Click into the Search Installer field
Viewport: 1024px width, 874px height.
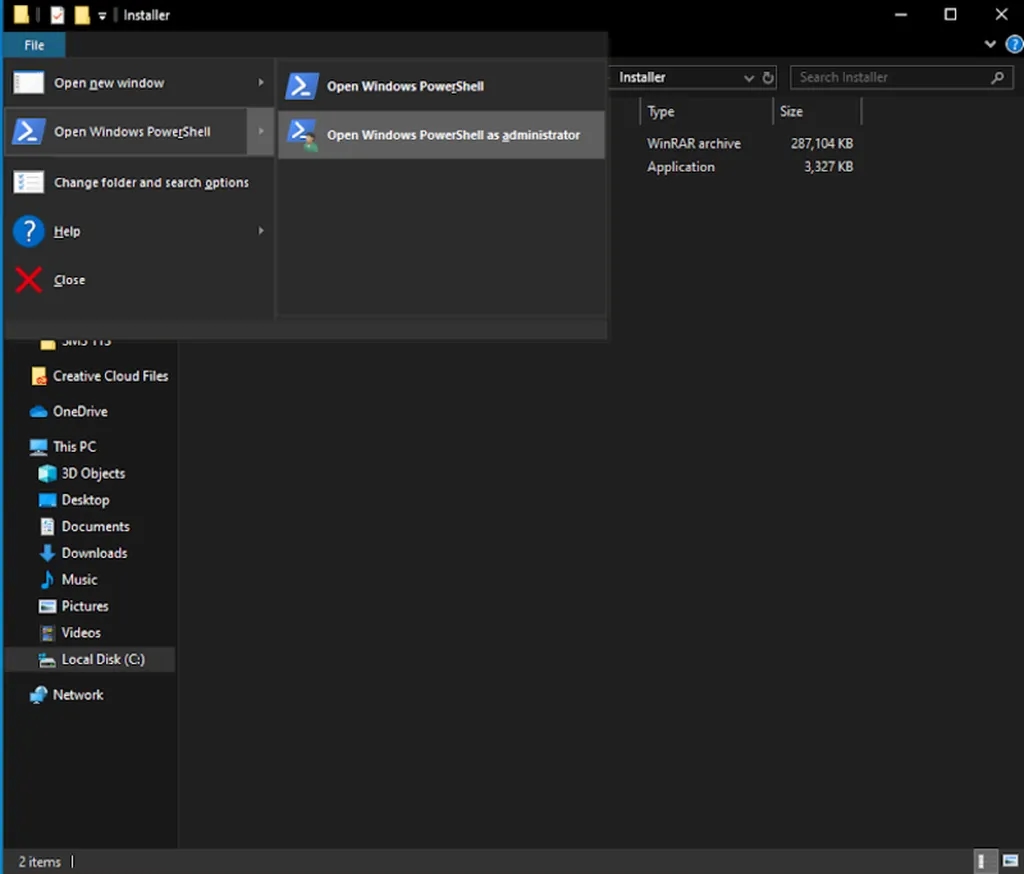click(890, 78)
